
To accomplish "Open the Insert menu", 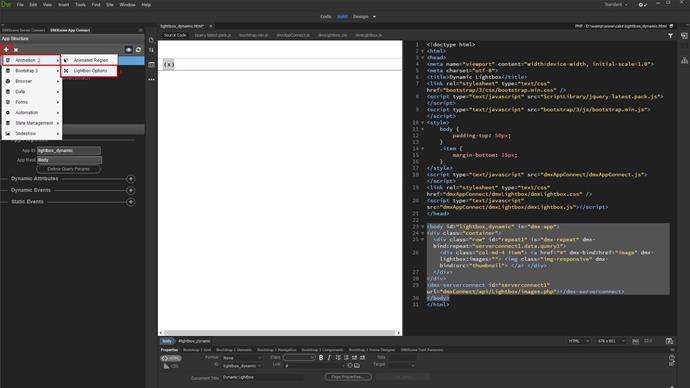I will click(x=63, y=5).
